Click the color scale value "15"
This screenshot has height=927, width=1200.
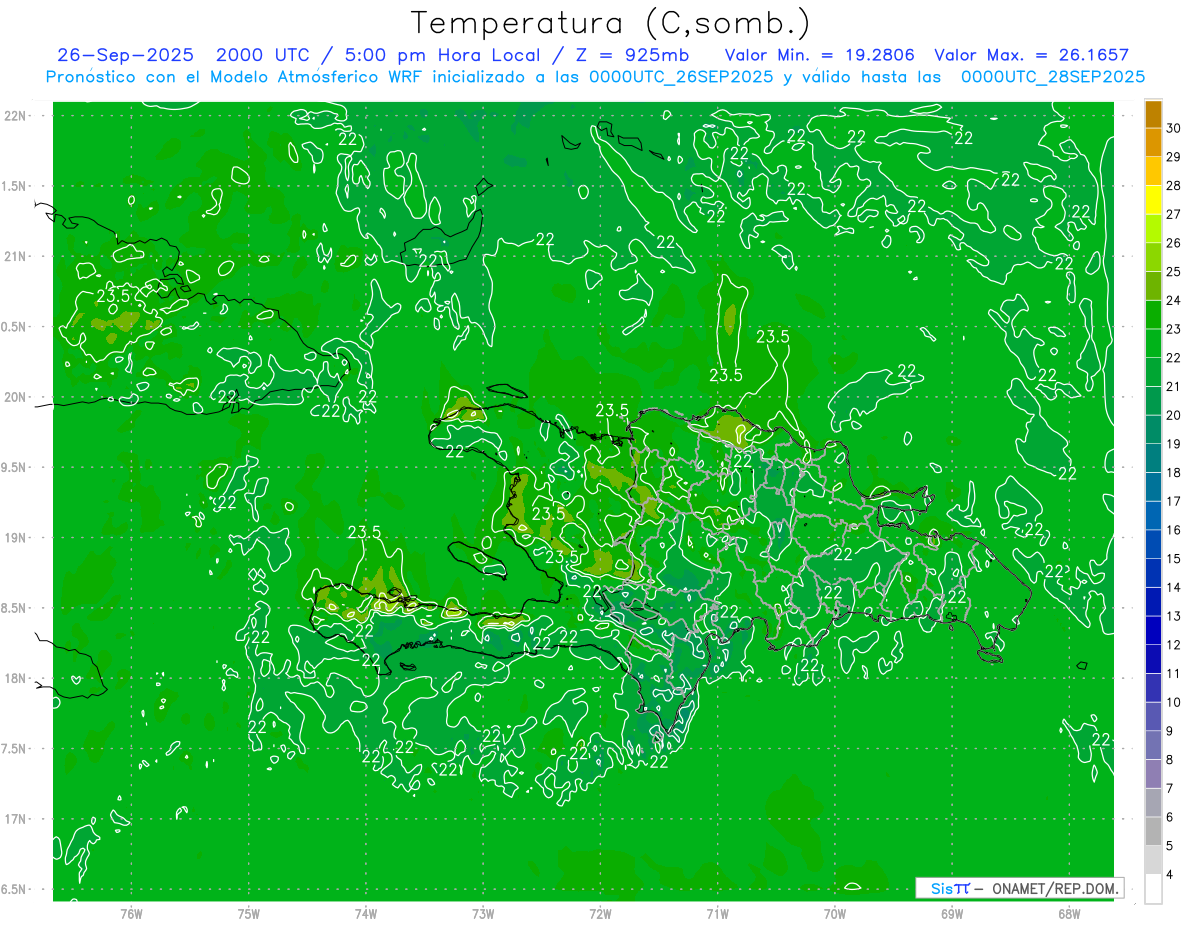(1174, 558)
